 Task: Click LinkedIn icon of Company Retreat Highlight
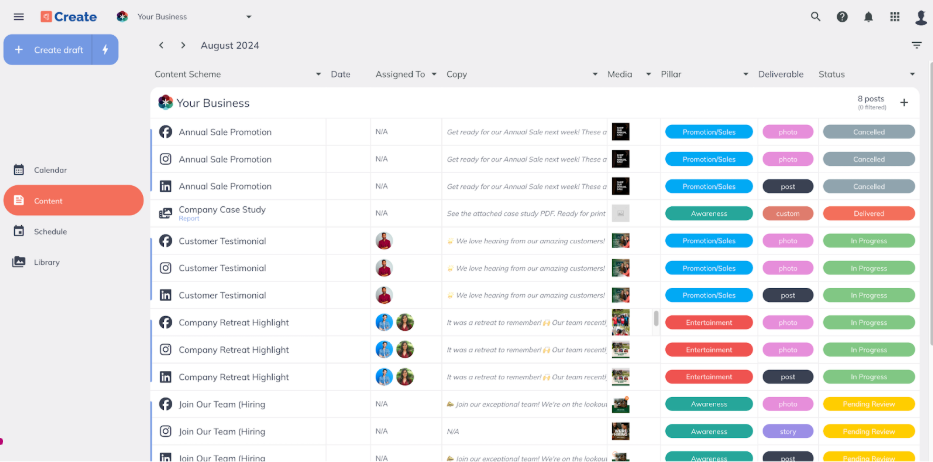166,377
